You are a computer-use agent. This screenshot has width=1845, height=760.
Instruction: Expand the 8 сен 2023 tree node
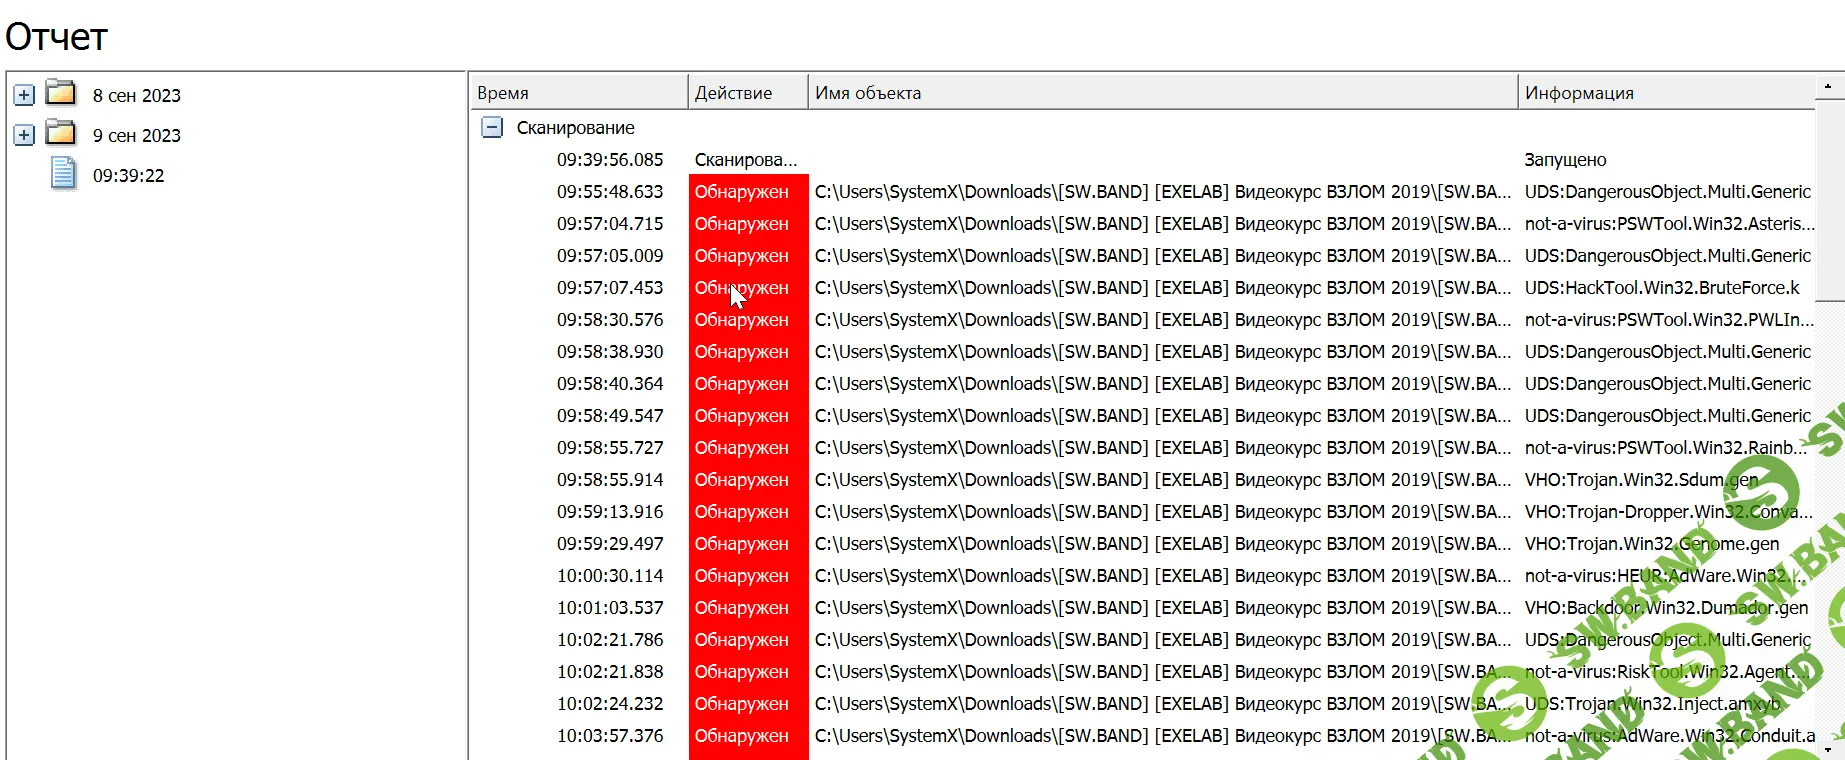pos(24,95)
